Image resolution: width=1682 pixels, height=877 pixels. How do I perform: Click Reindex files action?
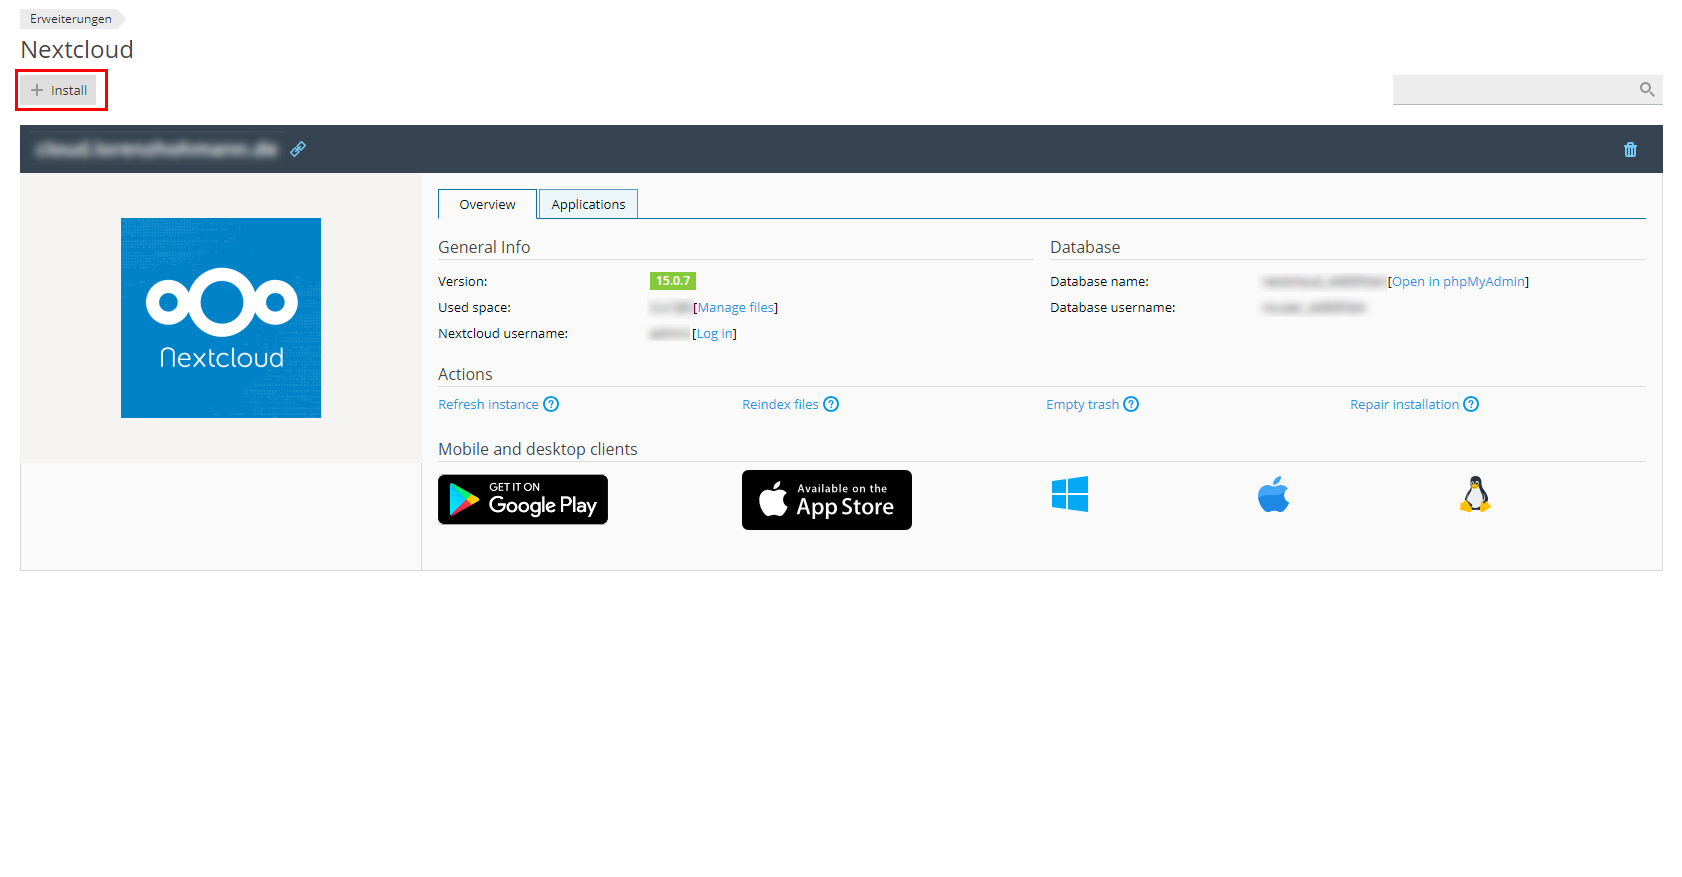point(780,405)
